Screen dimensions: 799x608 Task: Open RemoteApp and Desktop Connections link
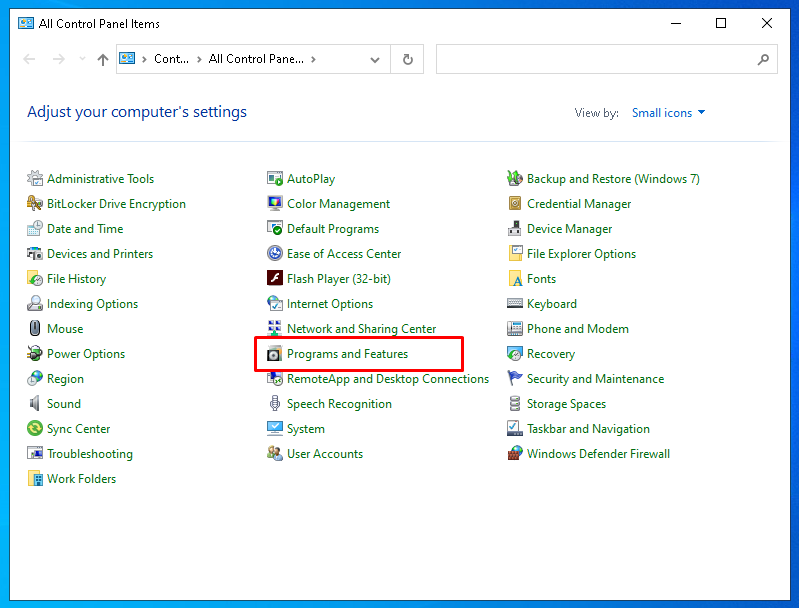[388, 379]
